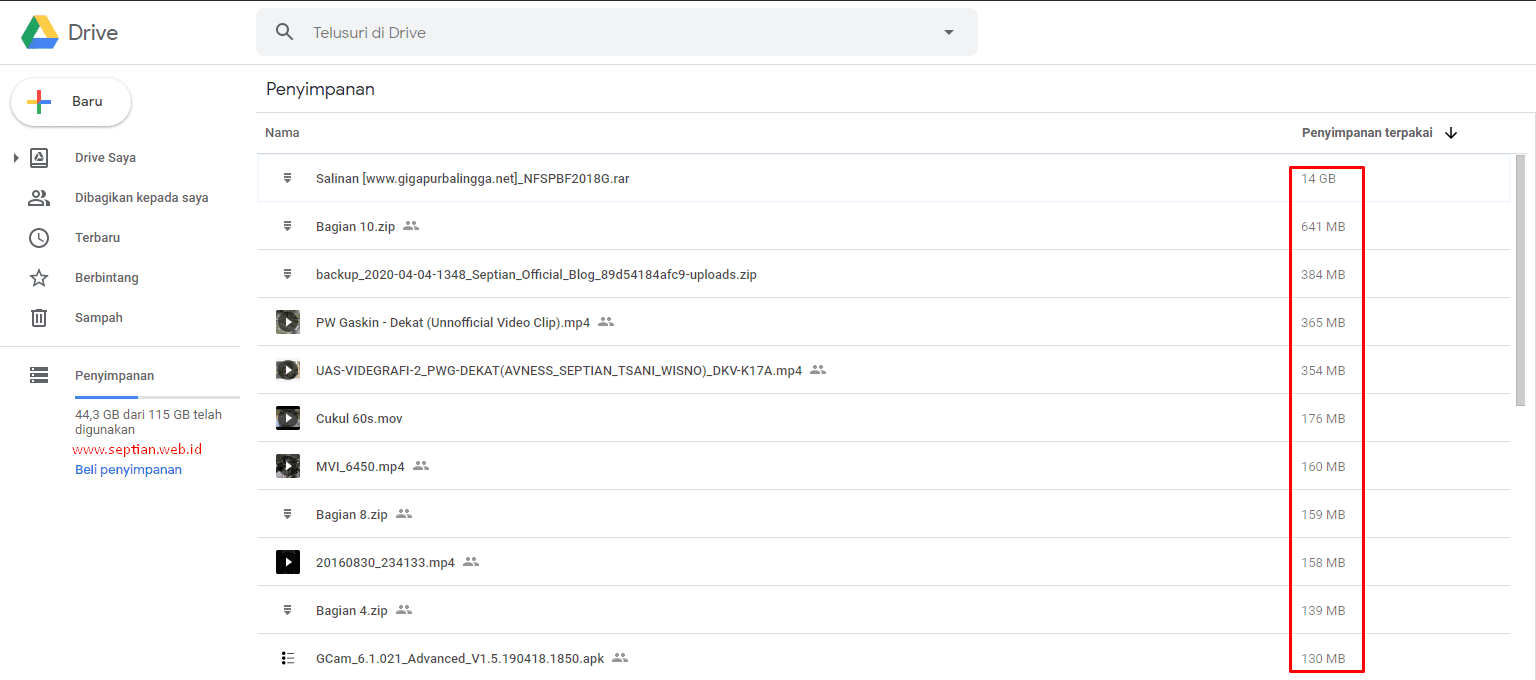Select the search magnifier icon
The width and height of the screenshot is (1536, 680).
coord(285,31)
